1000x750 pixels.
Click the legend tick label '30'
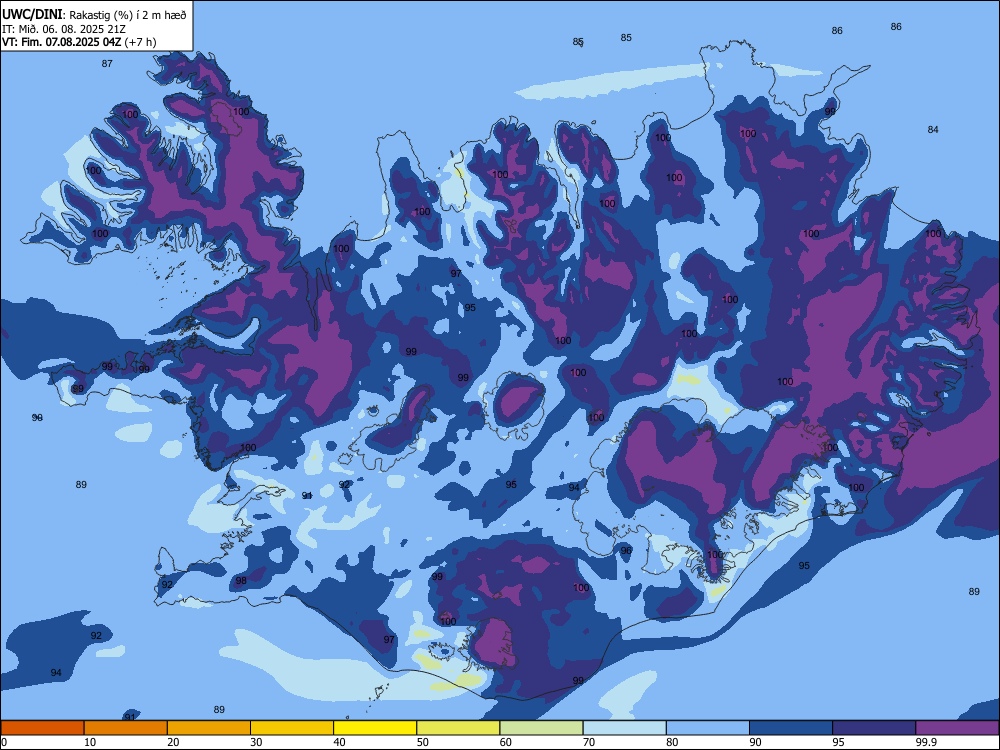point(256,742)
